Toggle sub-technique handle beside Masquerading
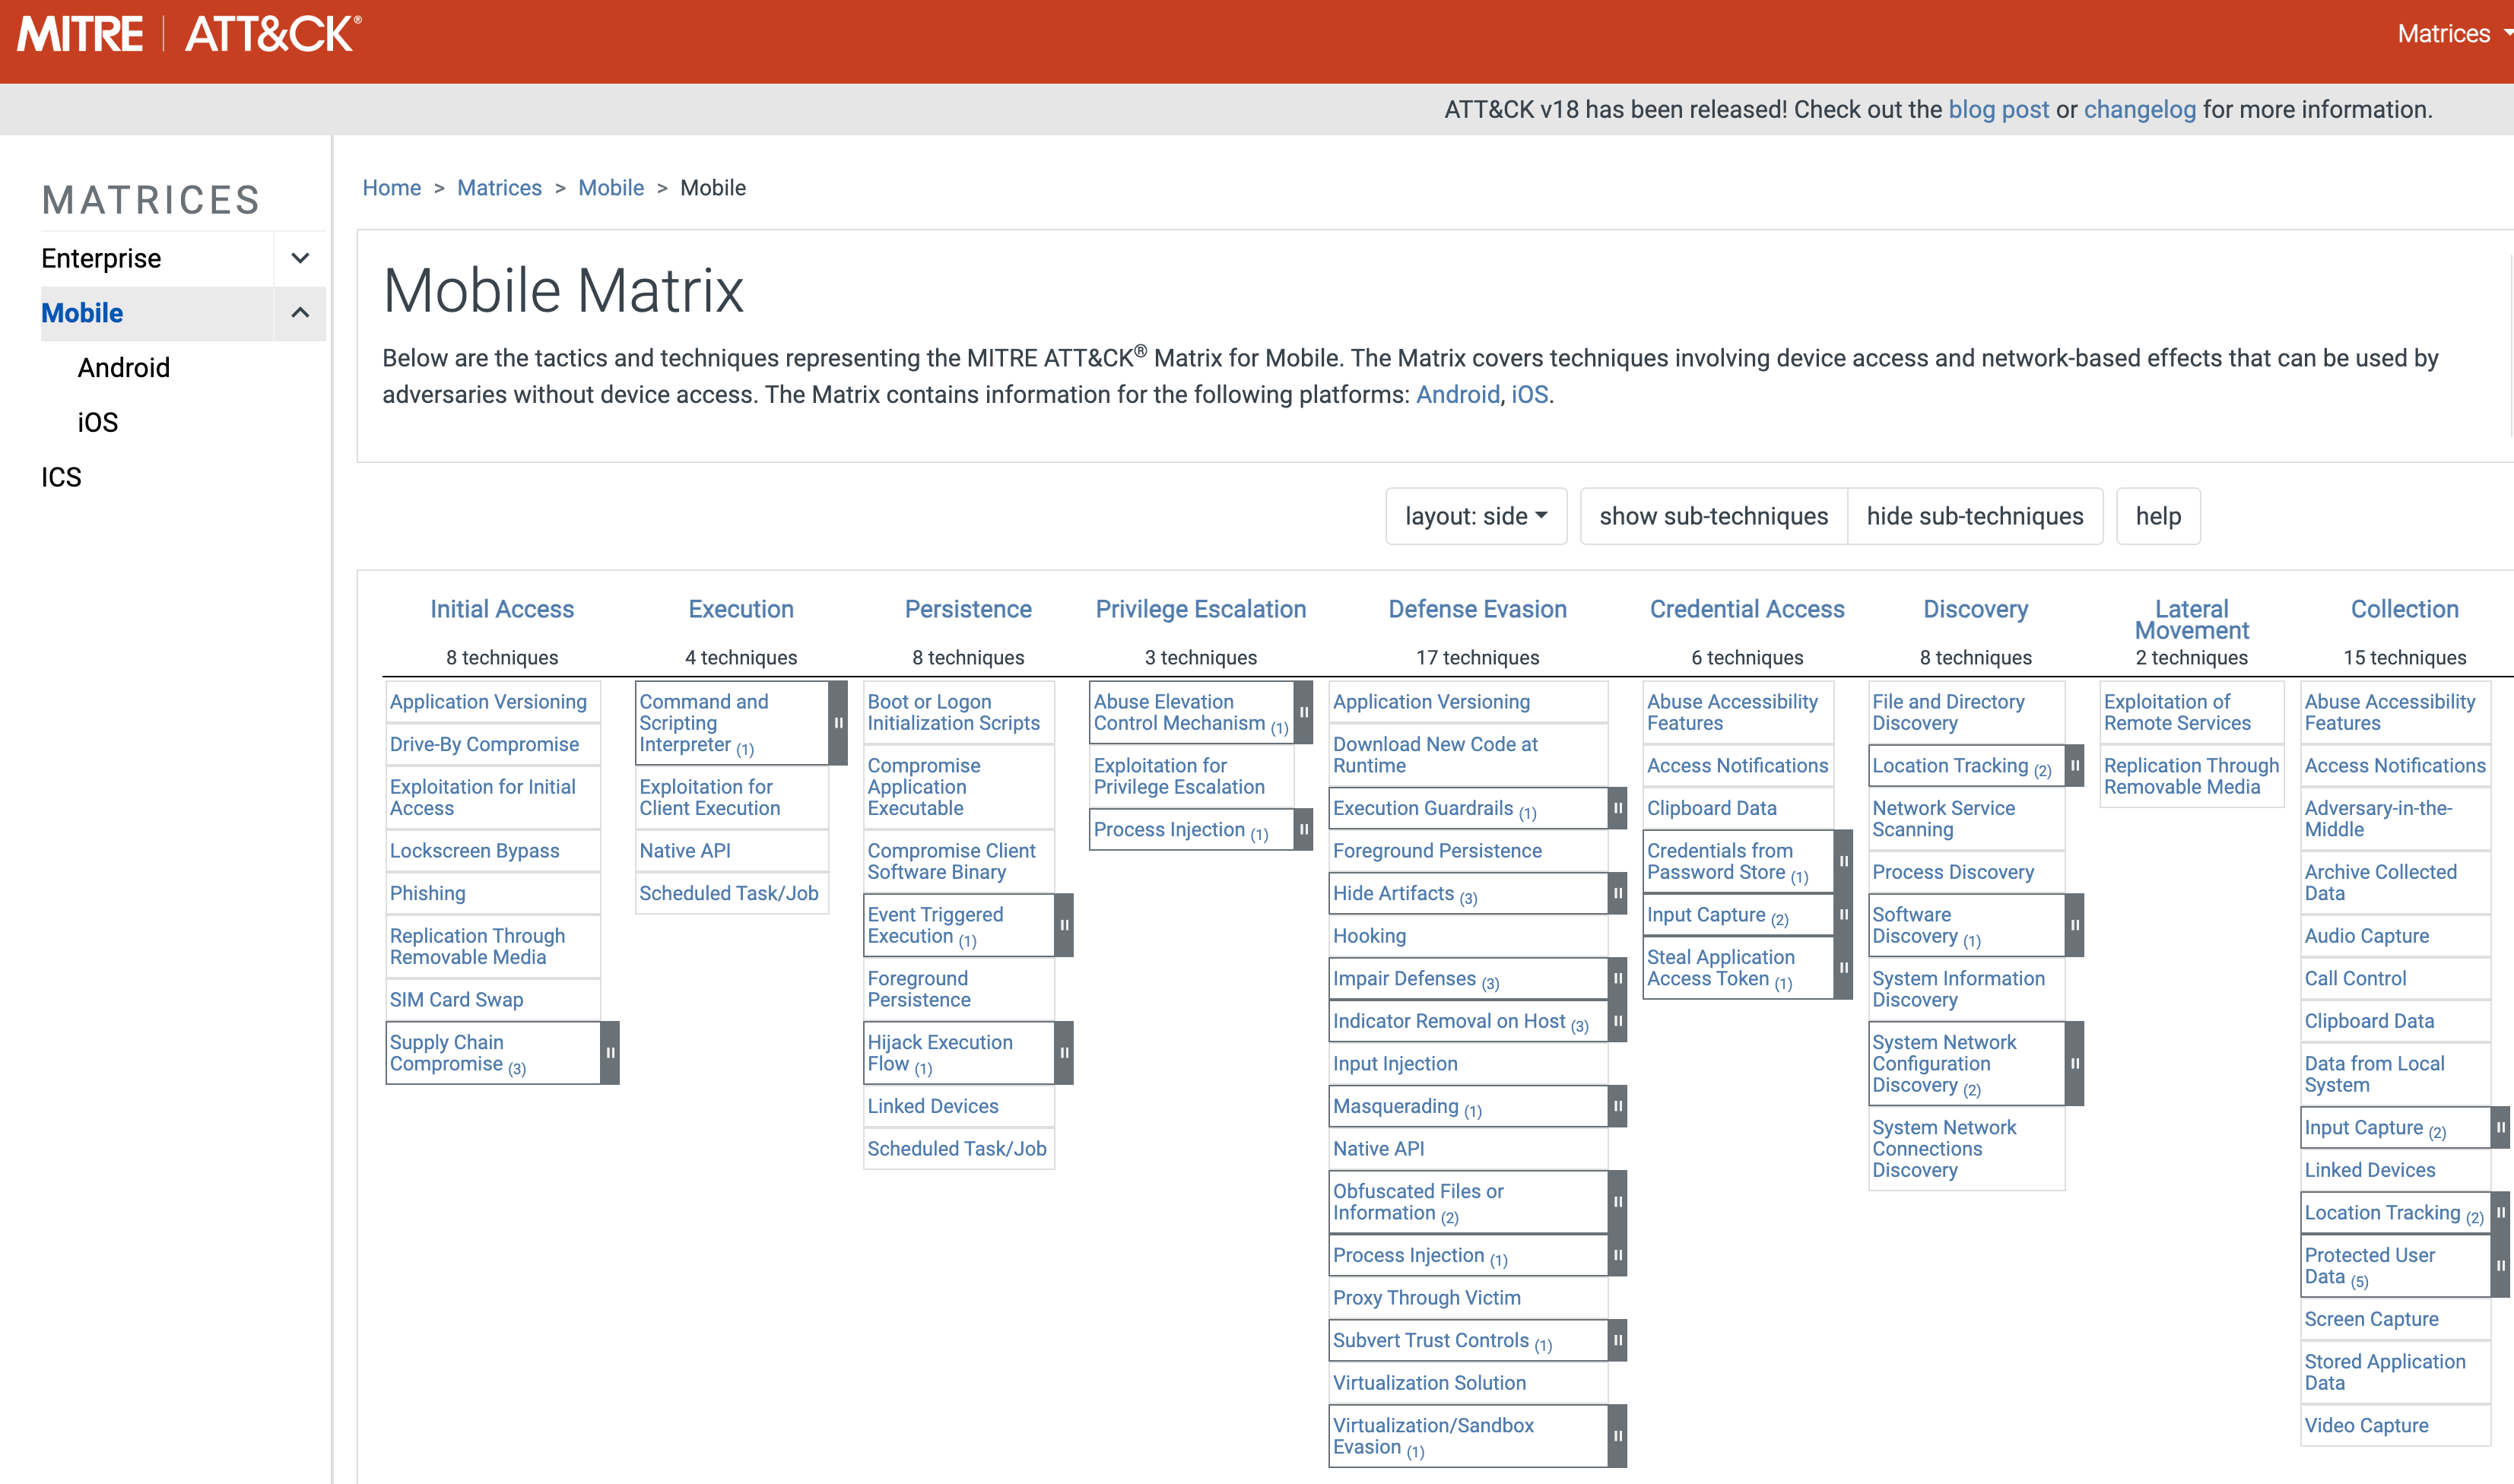This screenshot has width=2514, height=1484. point(1617,1106)
